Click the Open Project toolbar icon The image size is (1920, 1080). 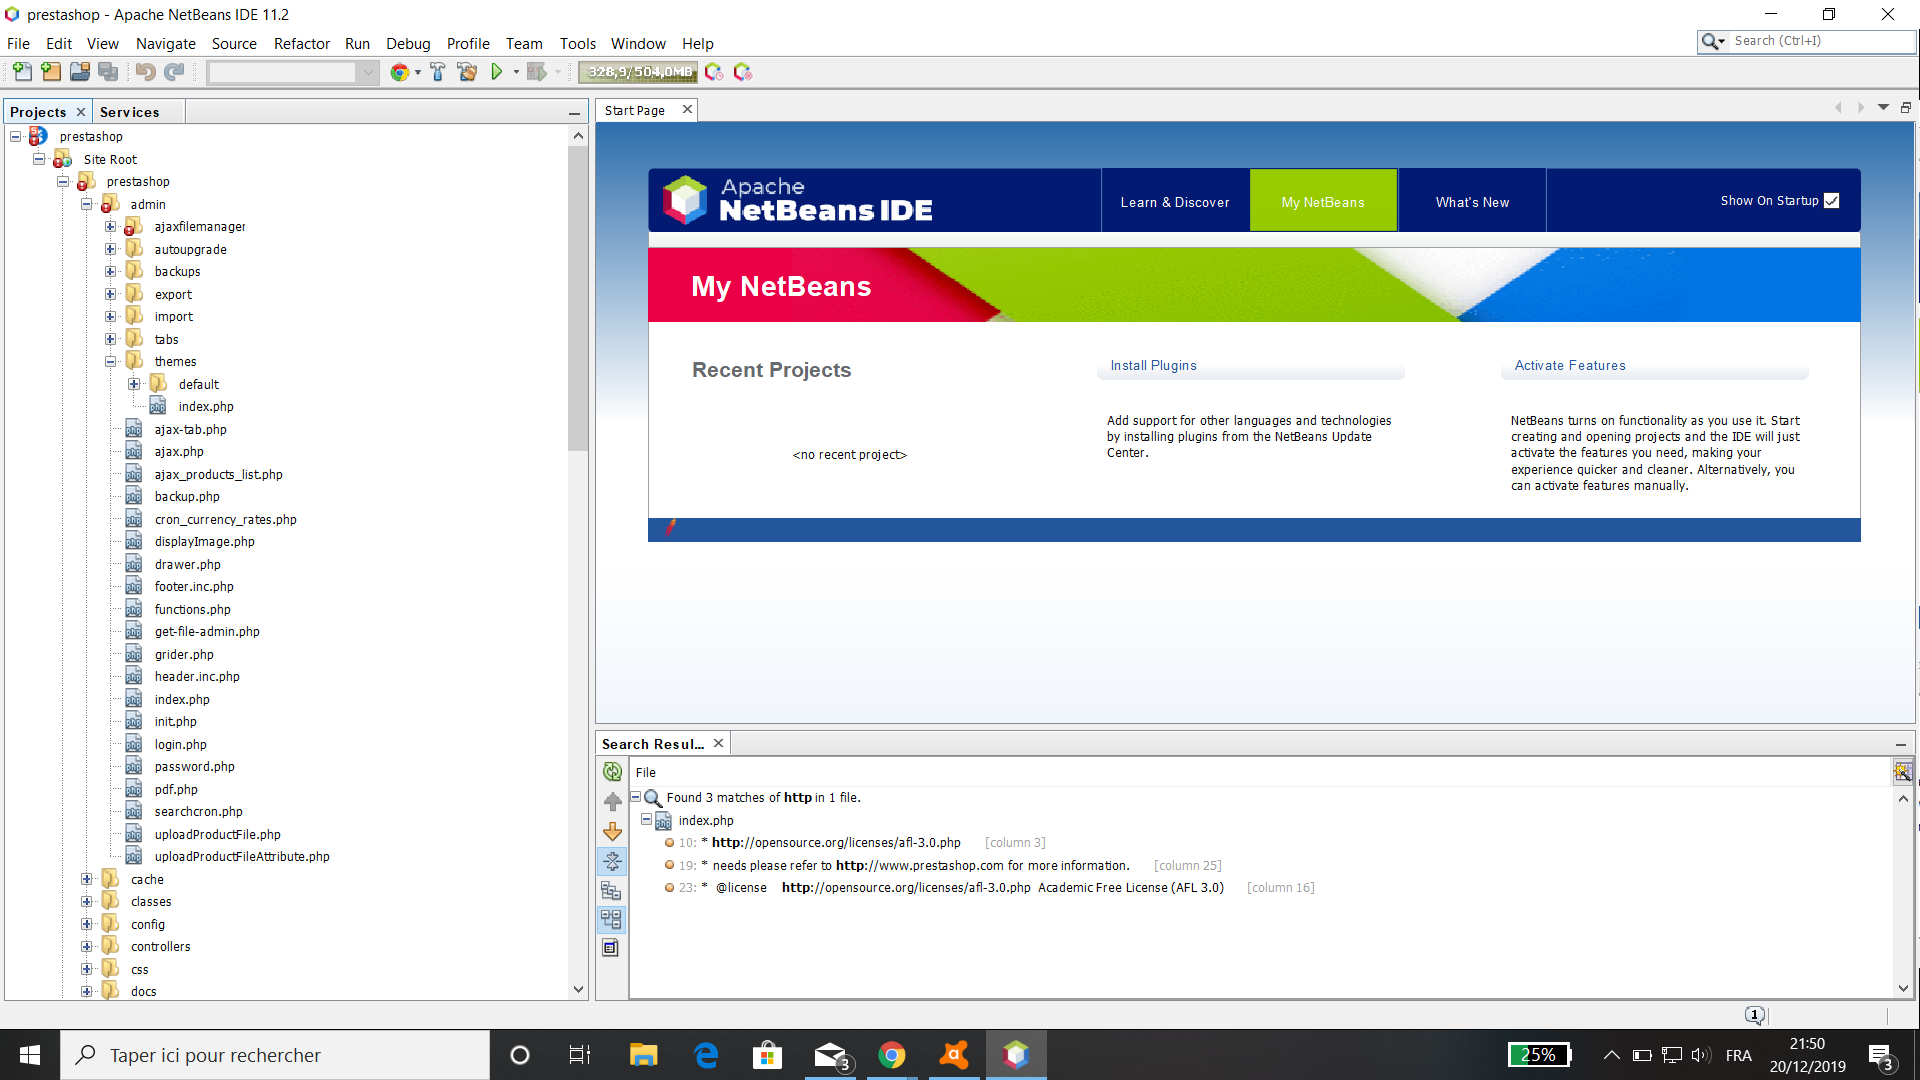80,72
